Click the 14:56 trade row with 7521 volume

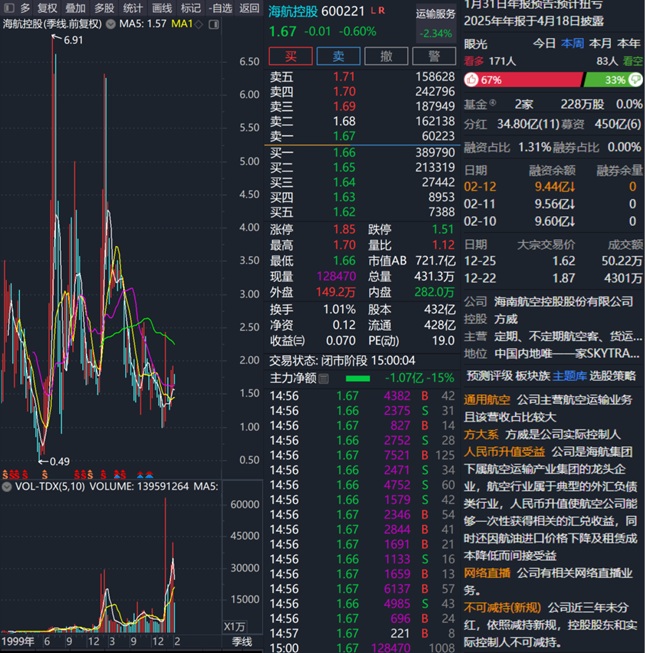pyautogui.click(x=362, y=456)
